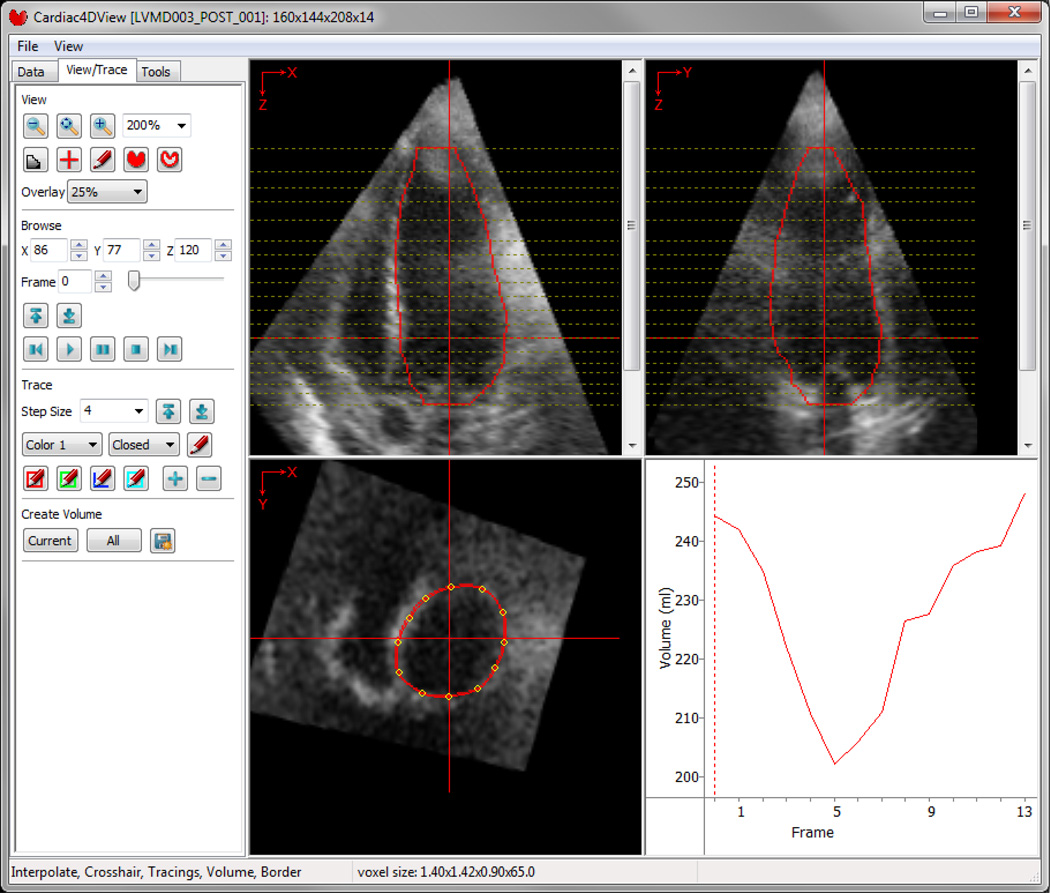
Task: Toggle the solid red heart volume button
Action: coord(136,160)
